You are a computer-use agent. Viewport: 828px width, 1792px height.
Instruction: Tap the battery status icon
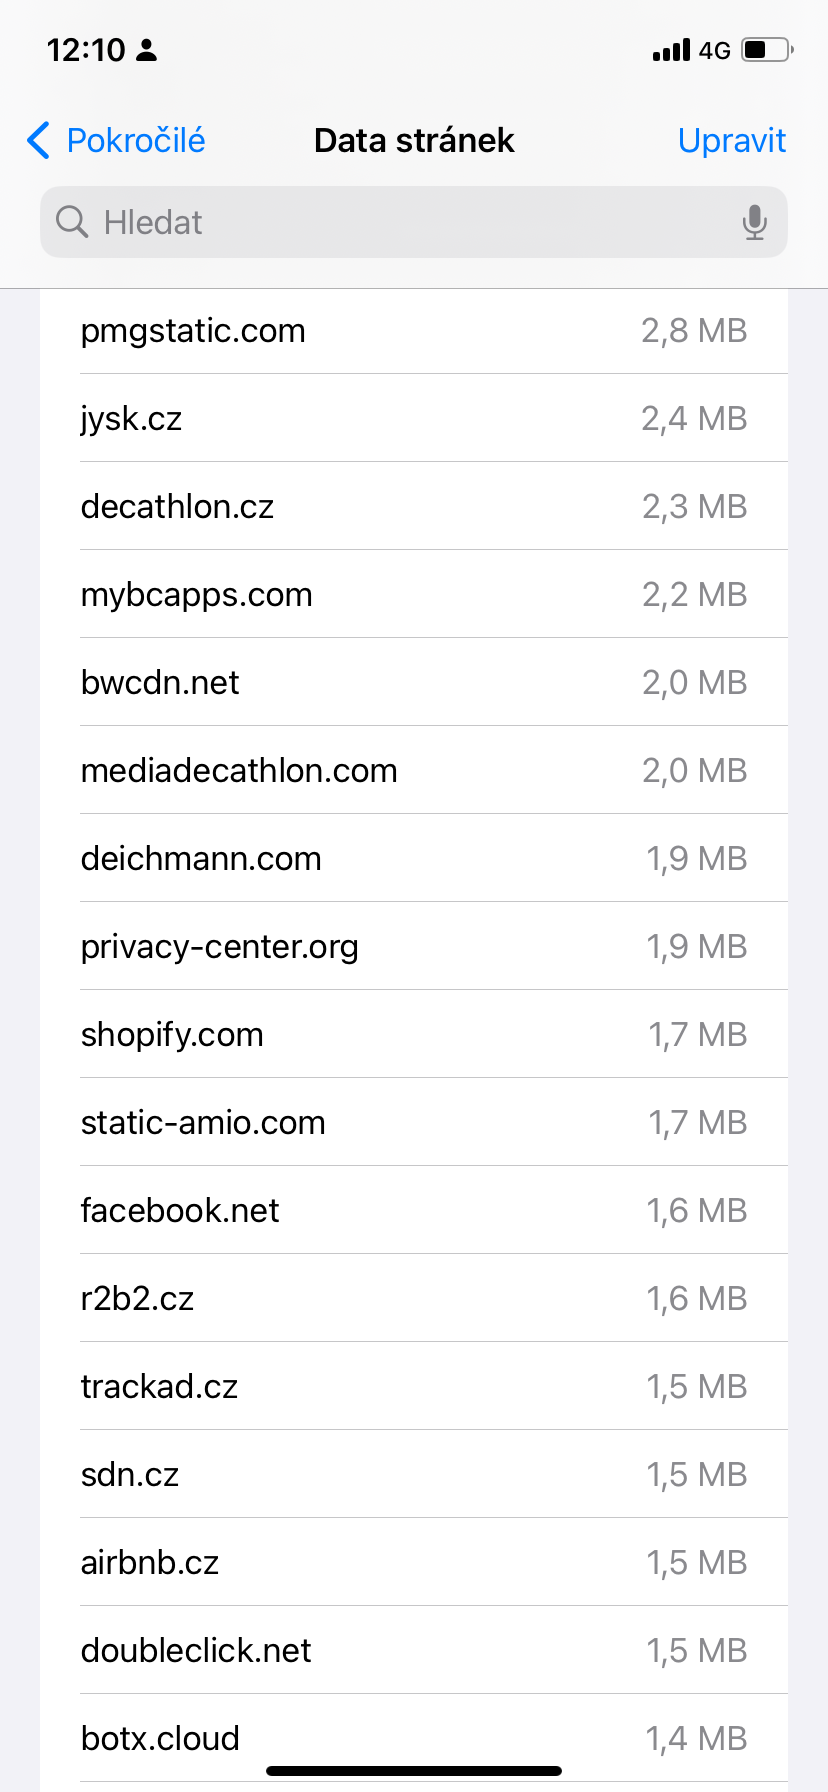point(767,50)
